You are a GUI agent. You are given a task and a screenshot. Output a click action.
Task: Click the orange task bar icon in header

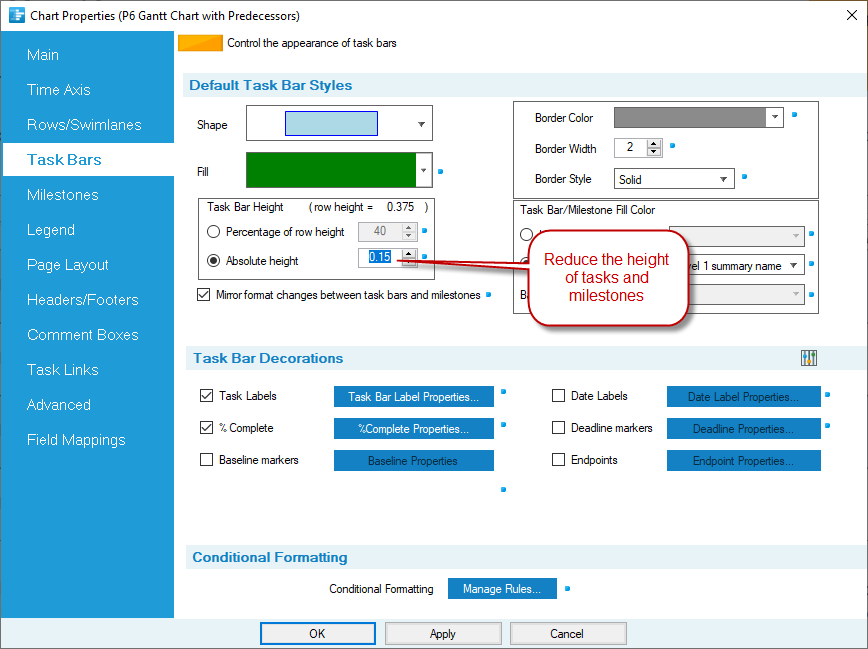click(x=200, y=43)
